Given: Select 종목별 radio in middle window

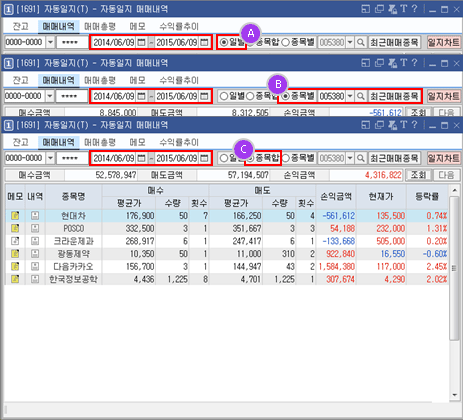Looking at the screenshot, I should coord(286,96).
